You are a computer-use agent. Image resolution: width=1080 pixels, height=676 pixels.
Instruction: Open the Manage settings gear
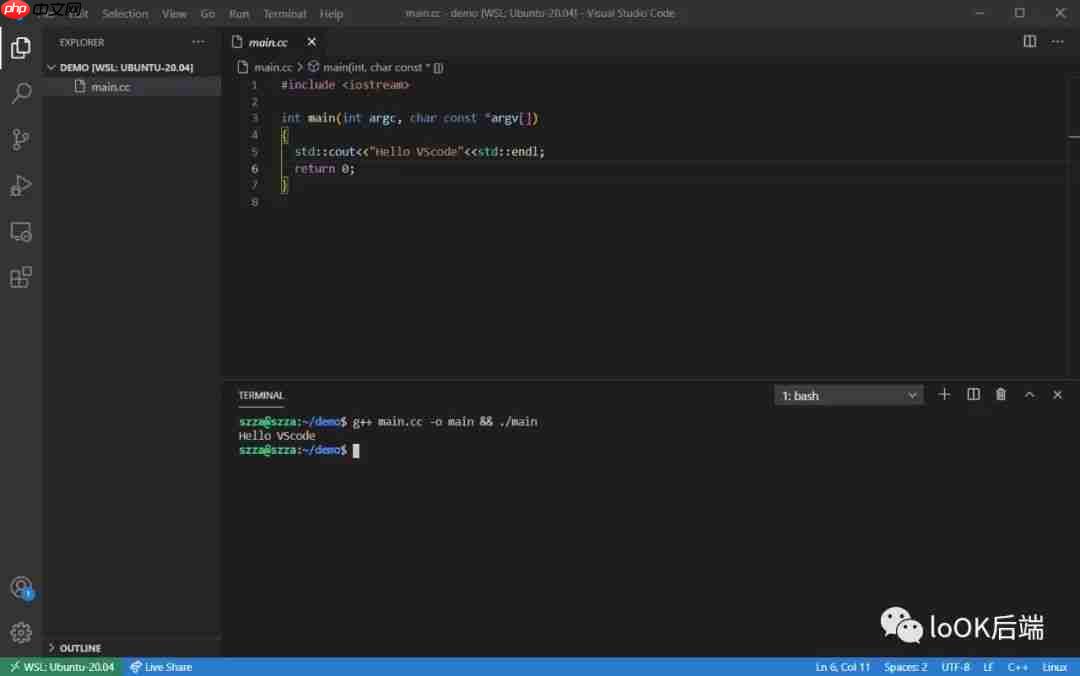coord(21,632)
